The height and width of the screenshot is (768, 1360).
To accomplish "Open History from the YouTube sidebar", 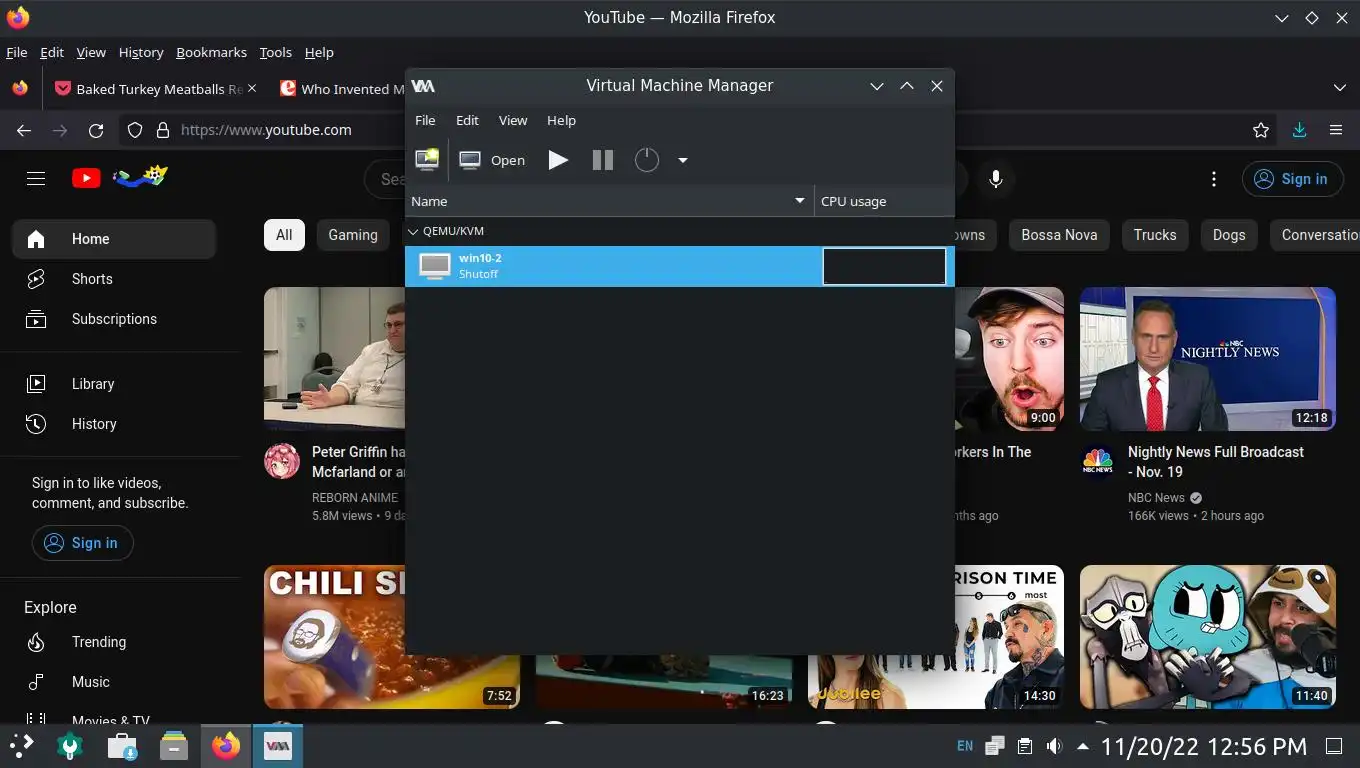I will point(114,424).
